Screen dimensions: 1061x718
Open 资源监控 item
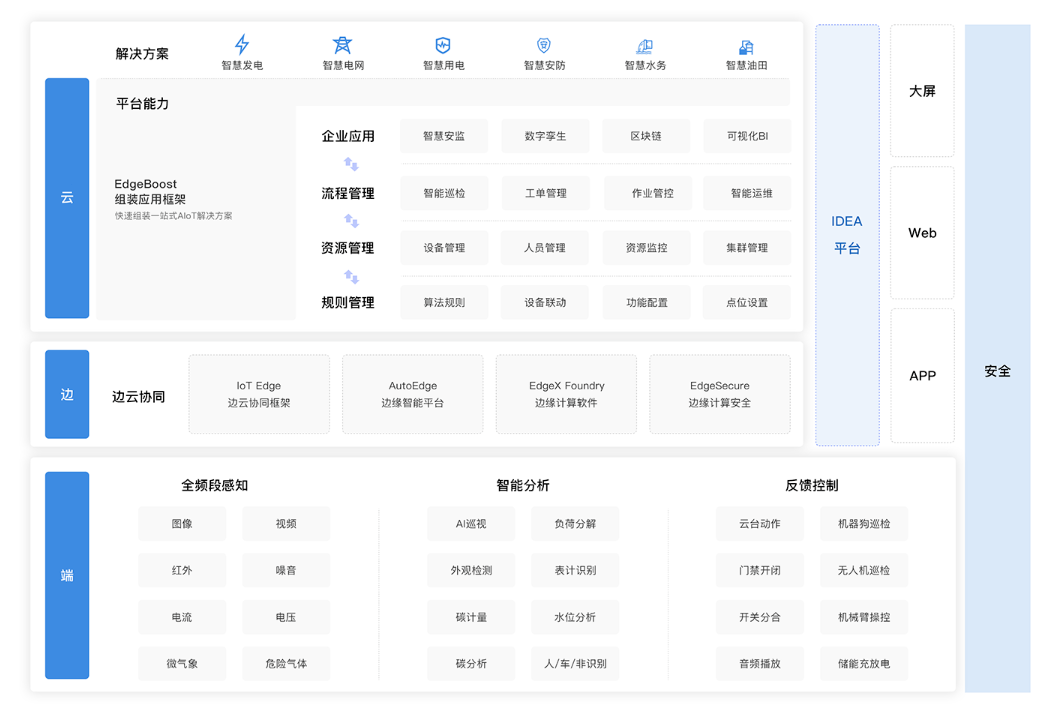tap(646, 248)
